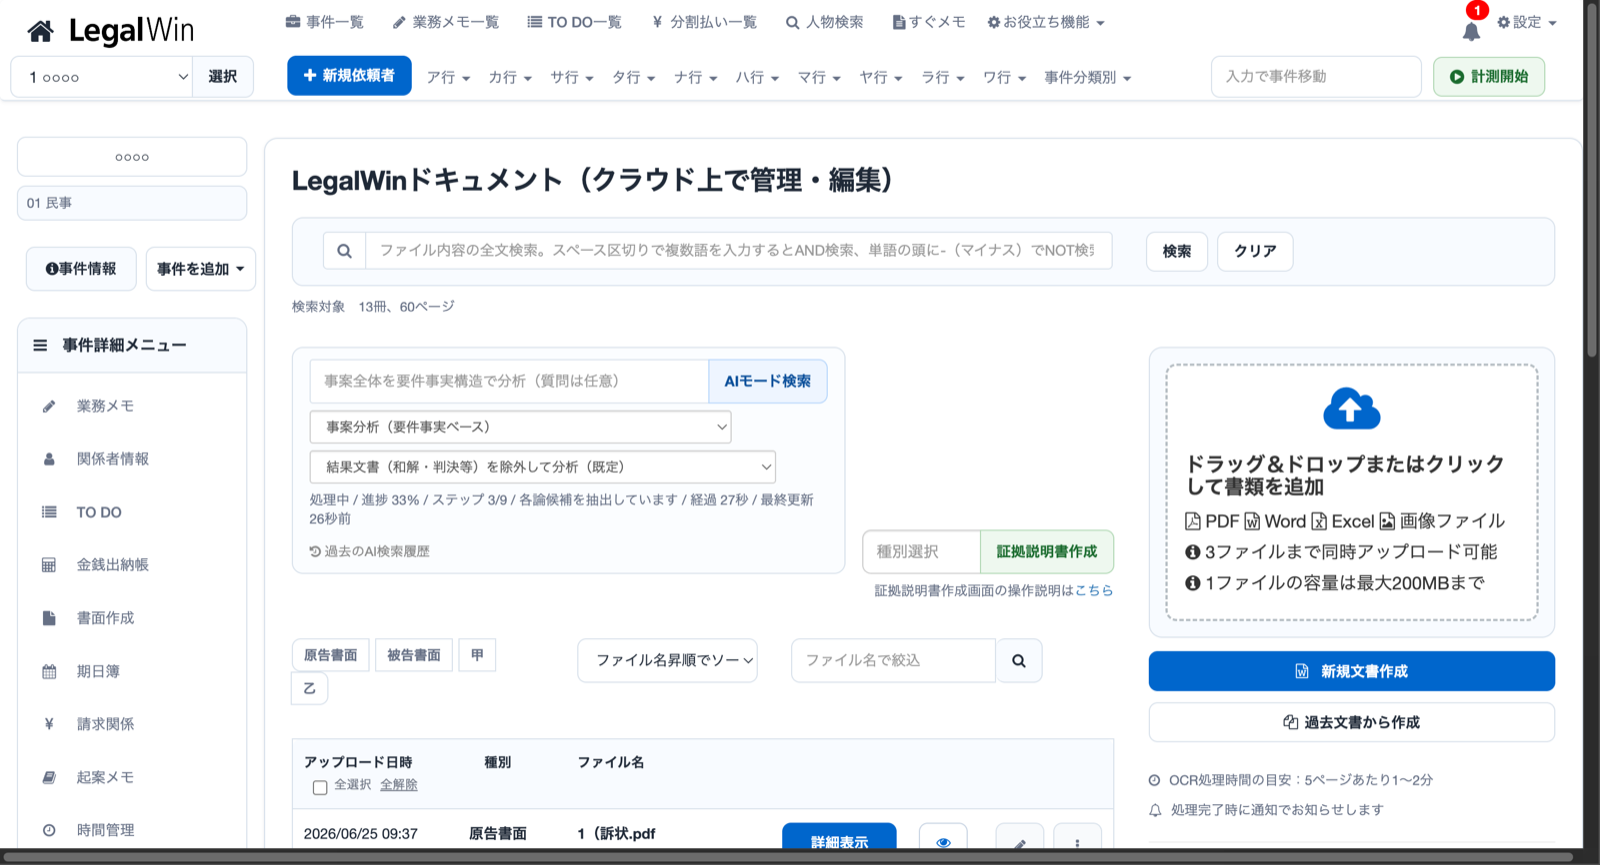Click 金銭出納帳 calculator icon in sidebar
Screen dimensions: 1600x865
(x=49, y=565)
